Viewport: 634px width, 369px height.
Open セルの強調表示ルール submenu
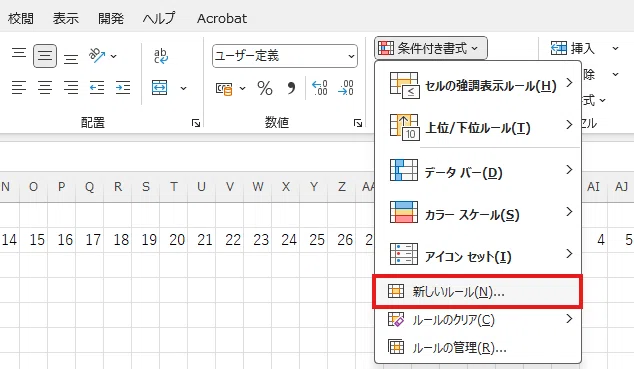[x=478, y=85]
